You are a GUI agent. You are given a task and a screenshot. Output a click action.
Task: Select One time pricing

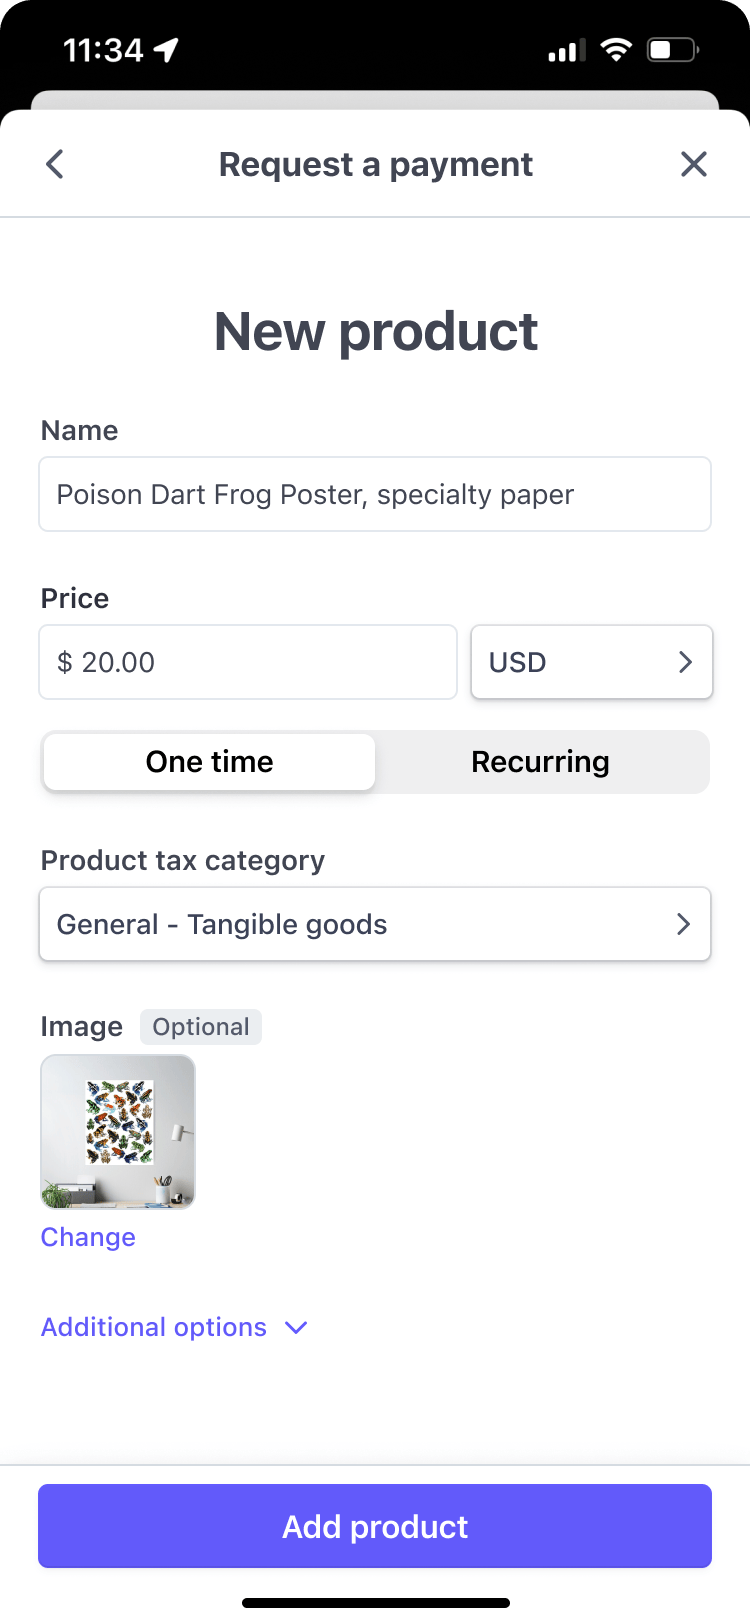(209, 762)
